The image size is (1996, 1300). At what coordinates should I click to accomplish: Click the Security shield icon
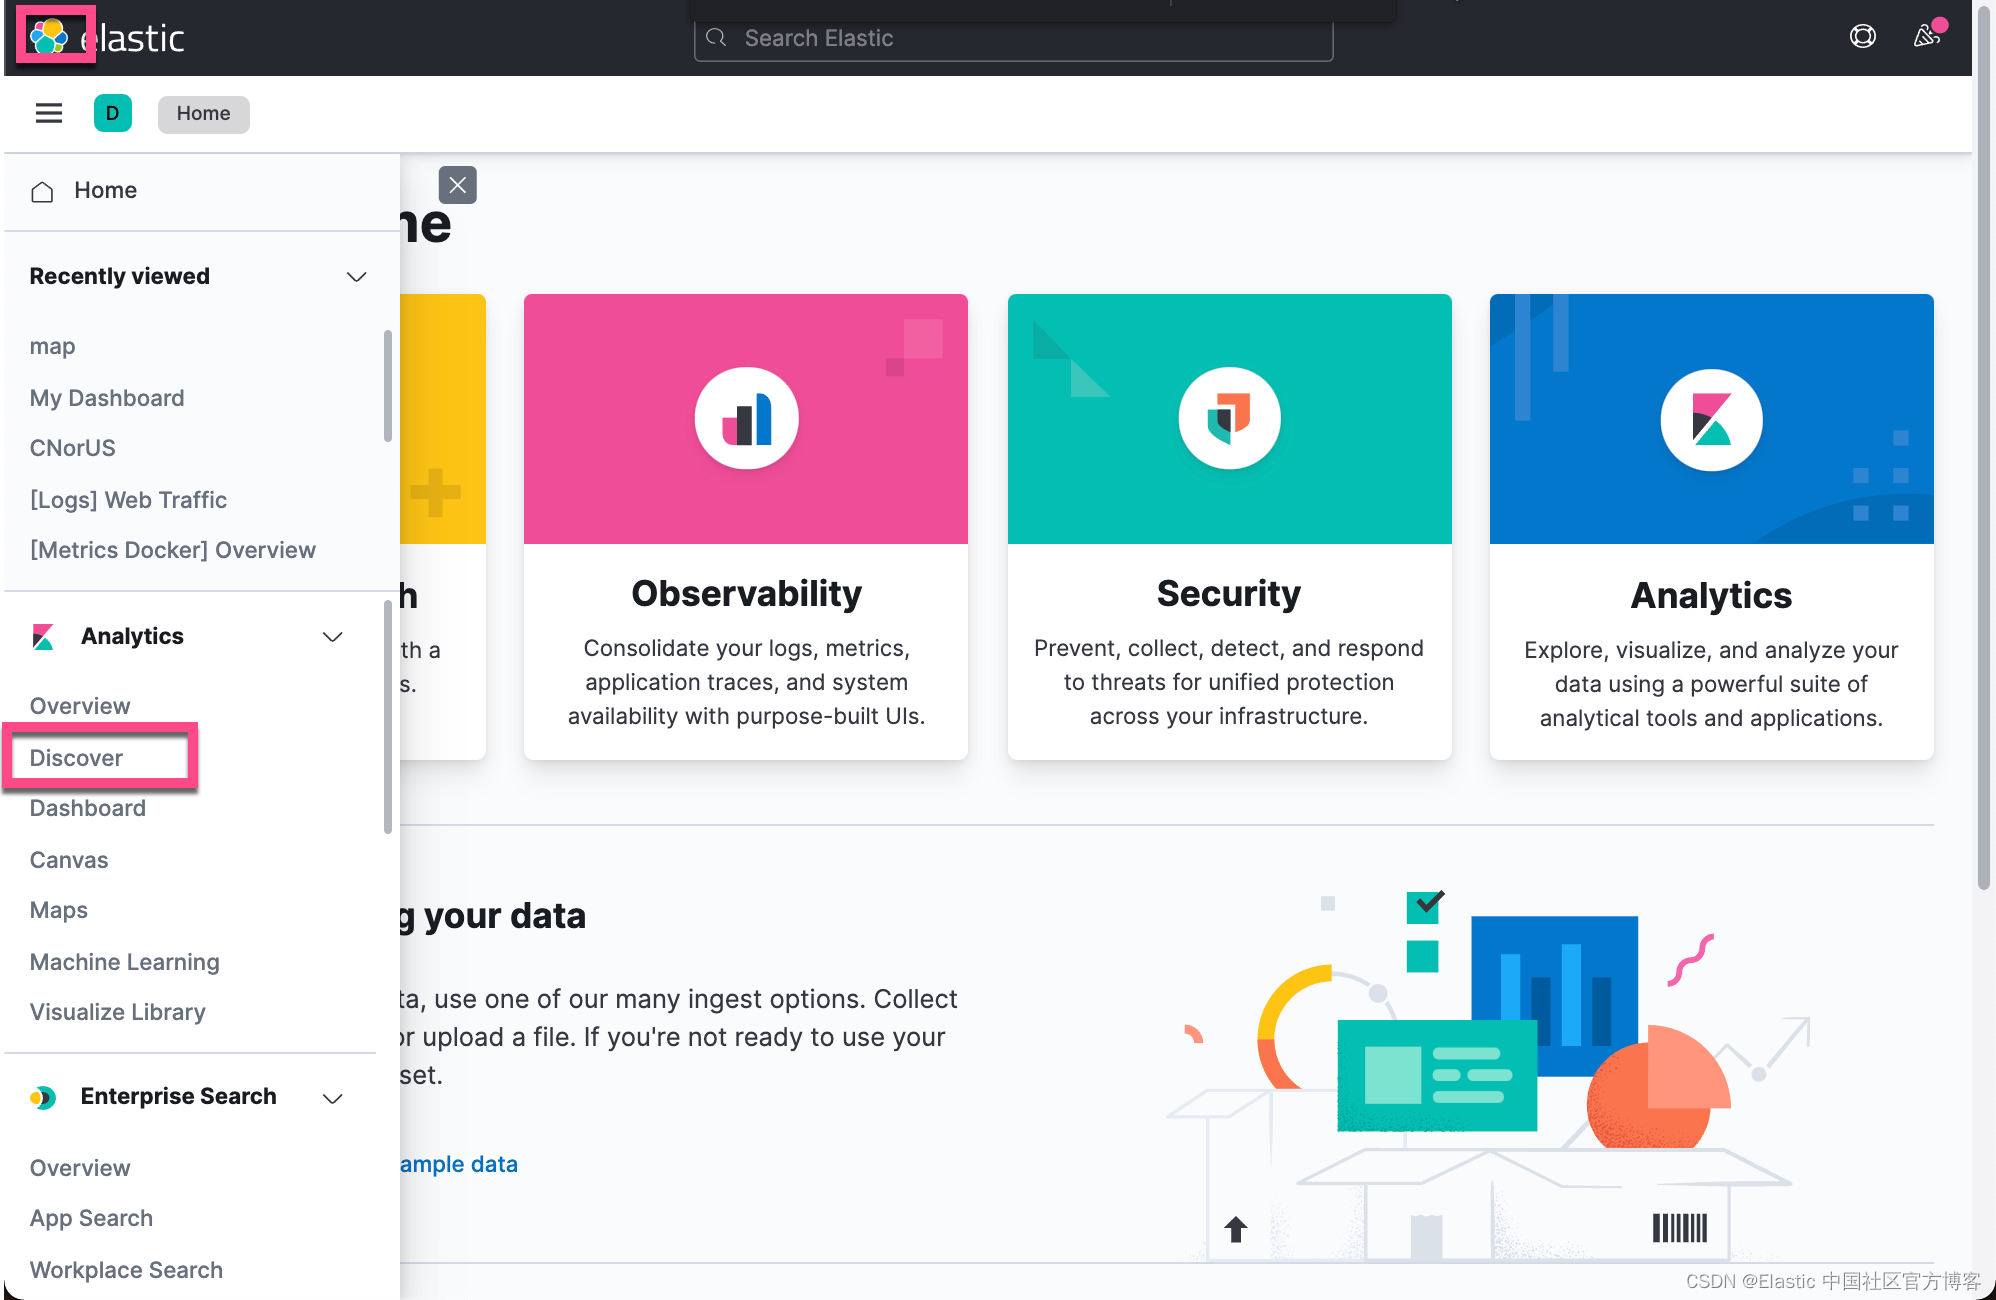click(x=1229, y=418)
